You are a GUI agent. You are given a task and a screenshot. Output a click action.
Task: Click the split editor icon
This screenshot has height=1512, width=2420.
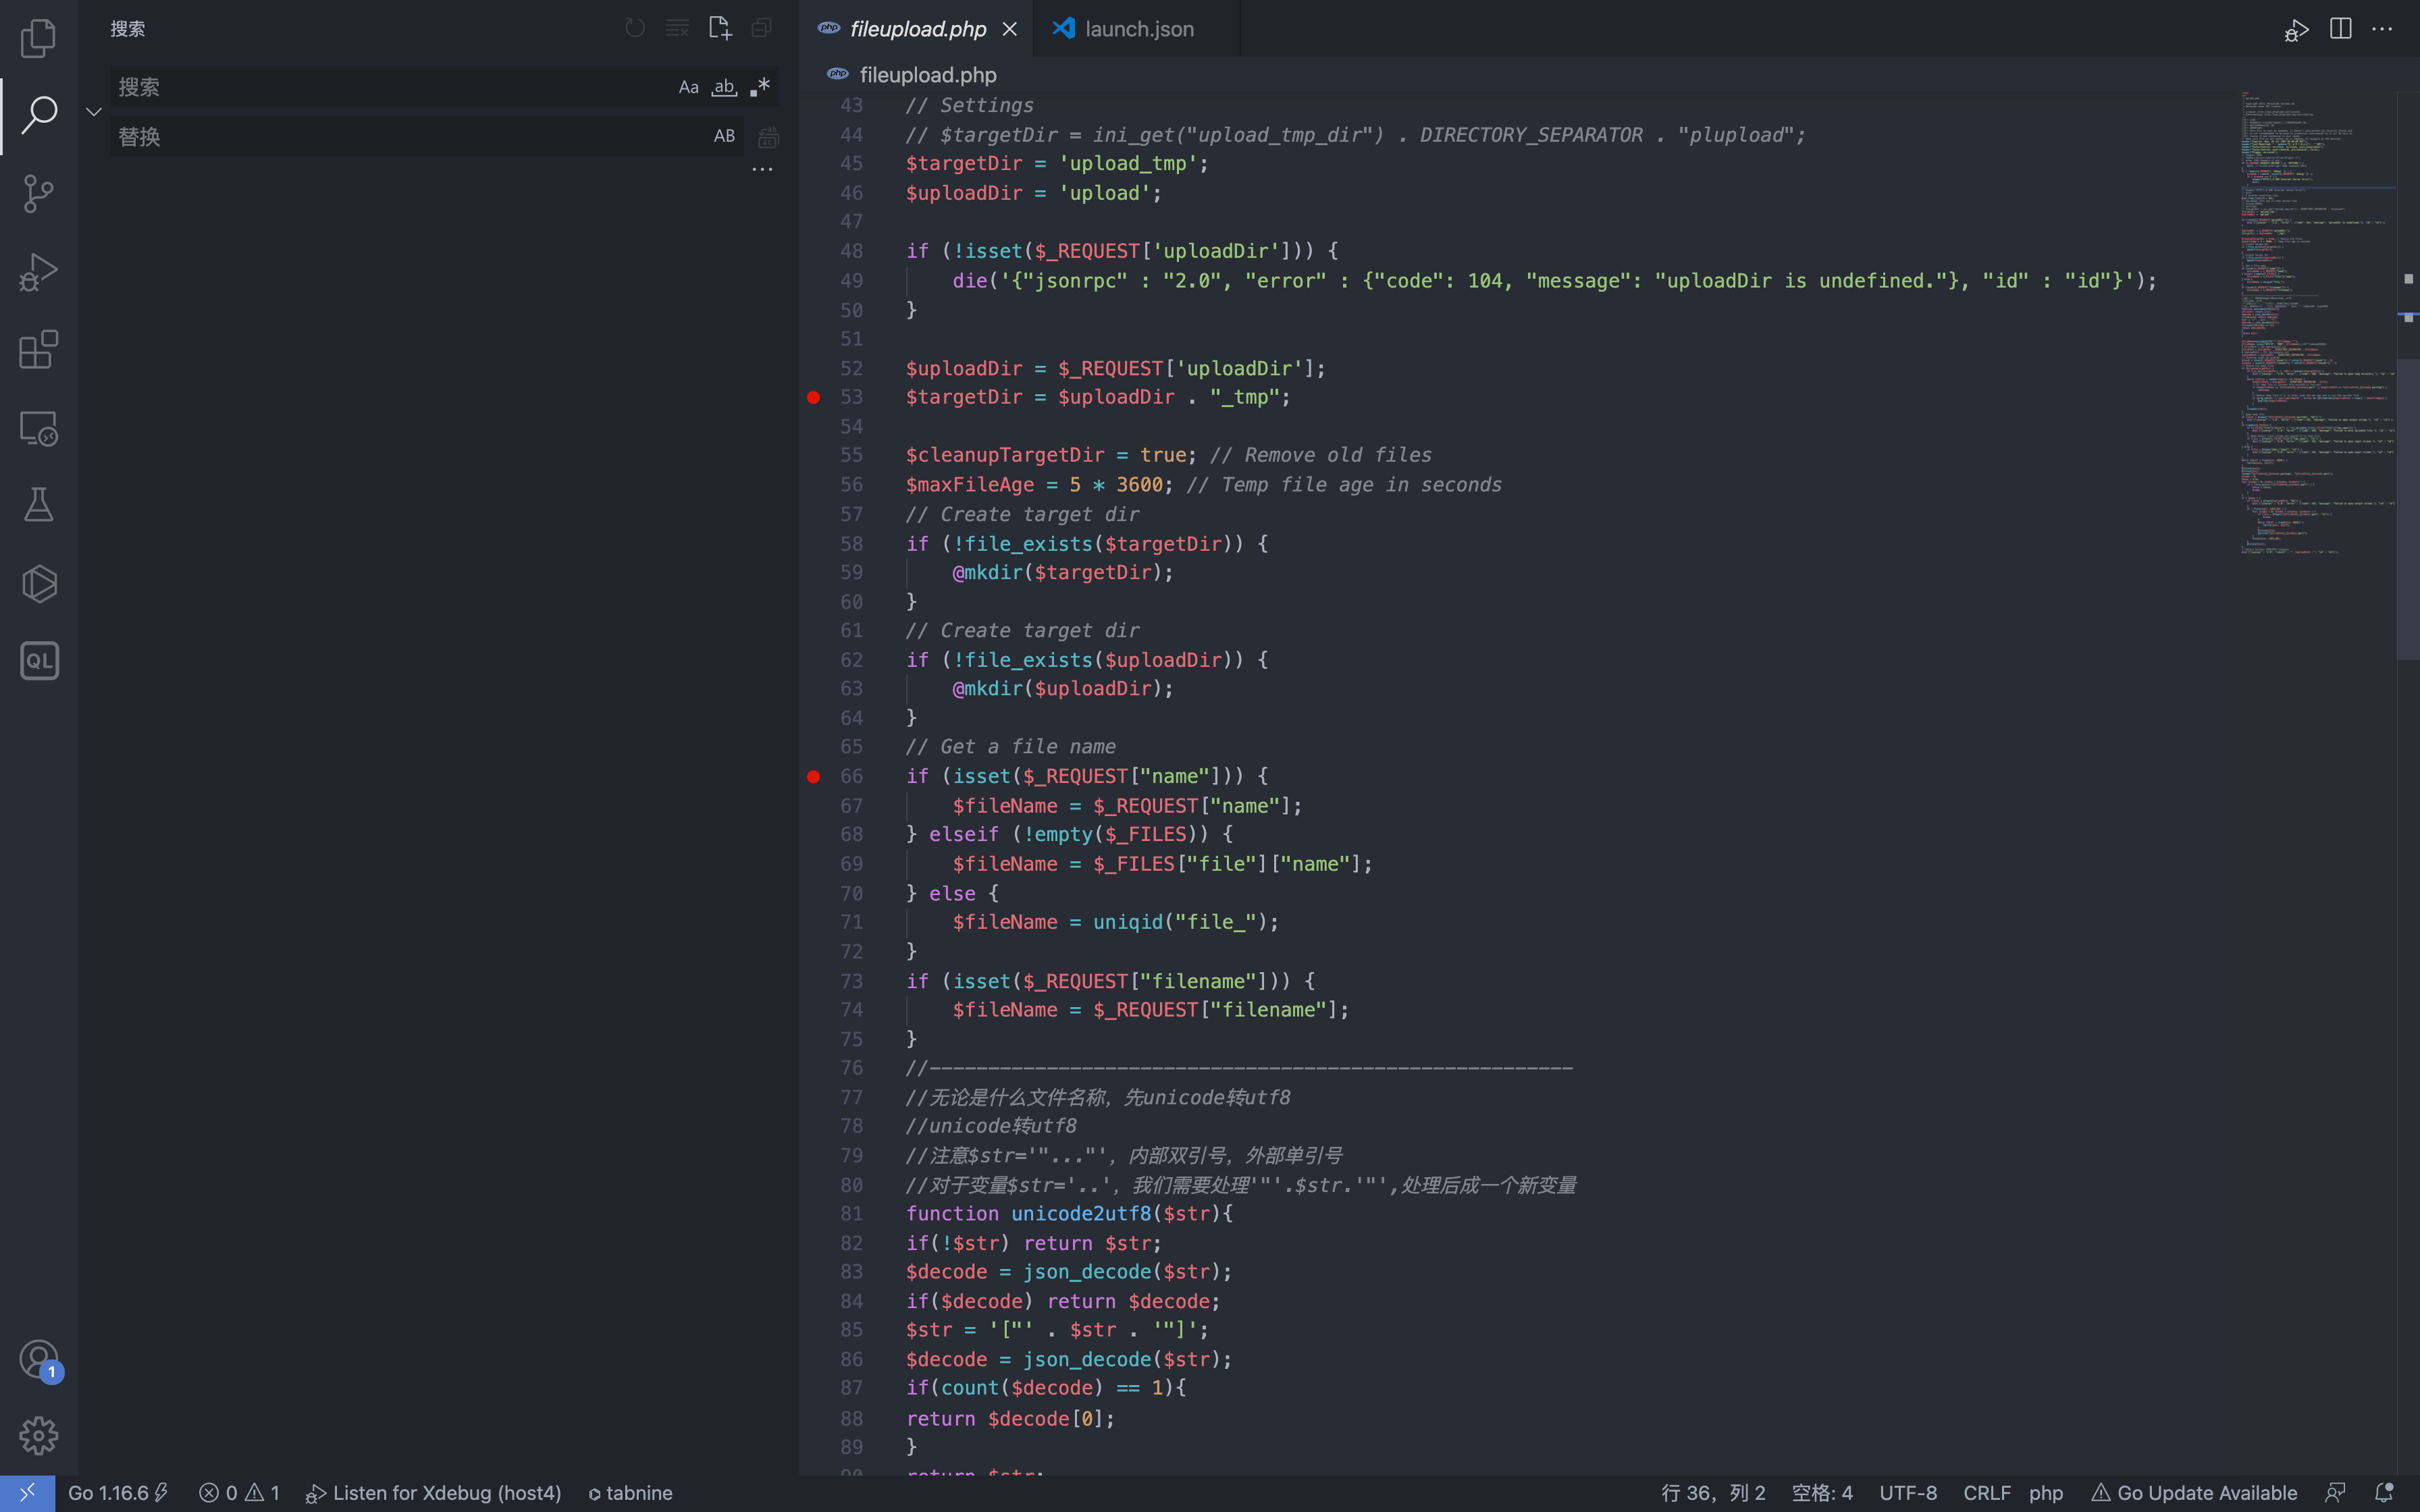(x=2340, y=29)
